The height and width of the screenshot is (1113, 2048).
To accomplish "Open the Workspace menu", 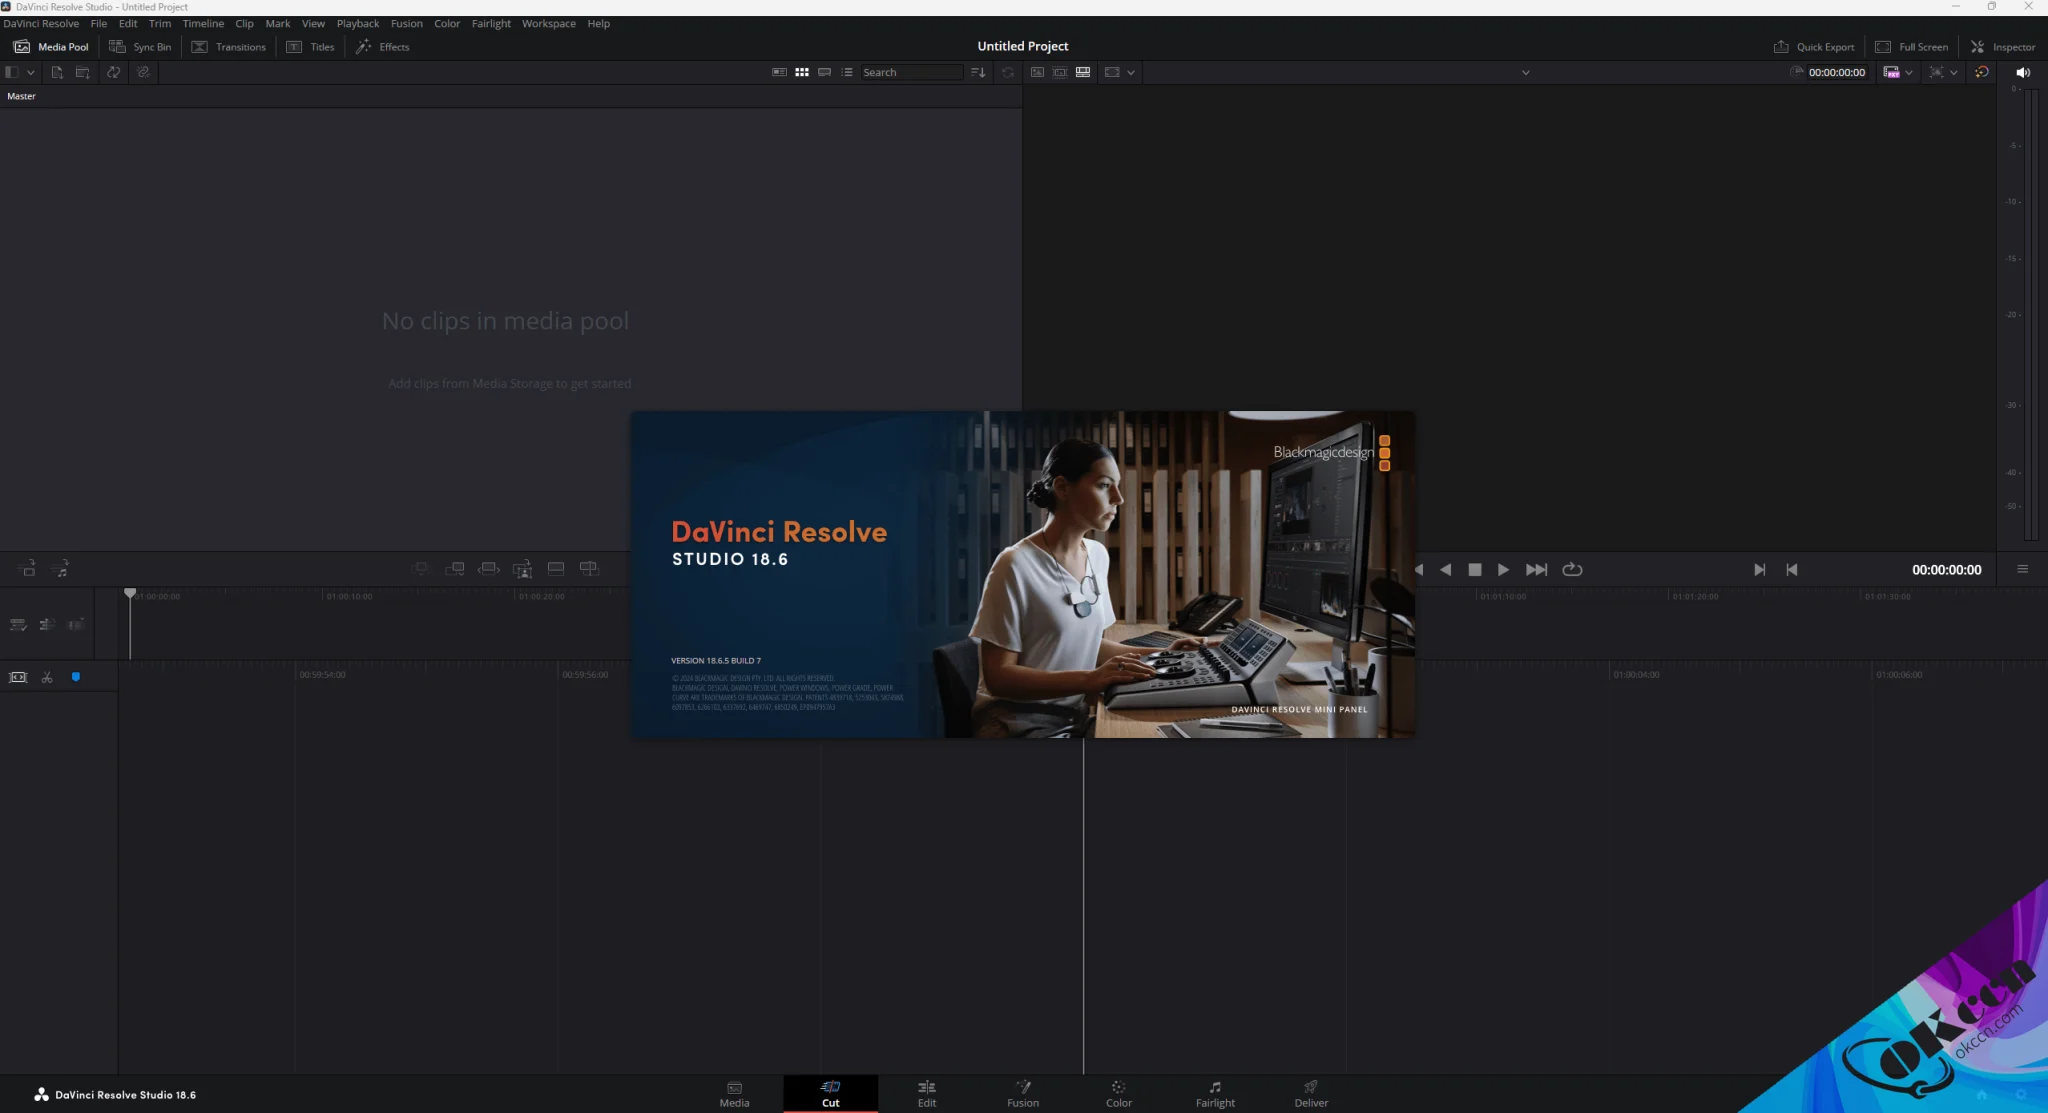I will 549,23.
